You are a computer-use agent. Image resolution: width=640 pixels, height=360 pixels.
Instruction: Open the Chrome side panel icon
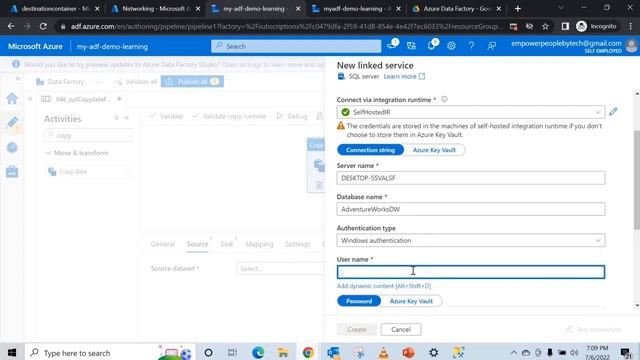[565, 27]
